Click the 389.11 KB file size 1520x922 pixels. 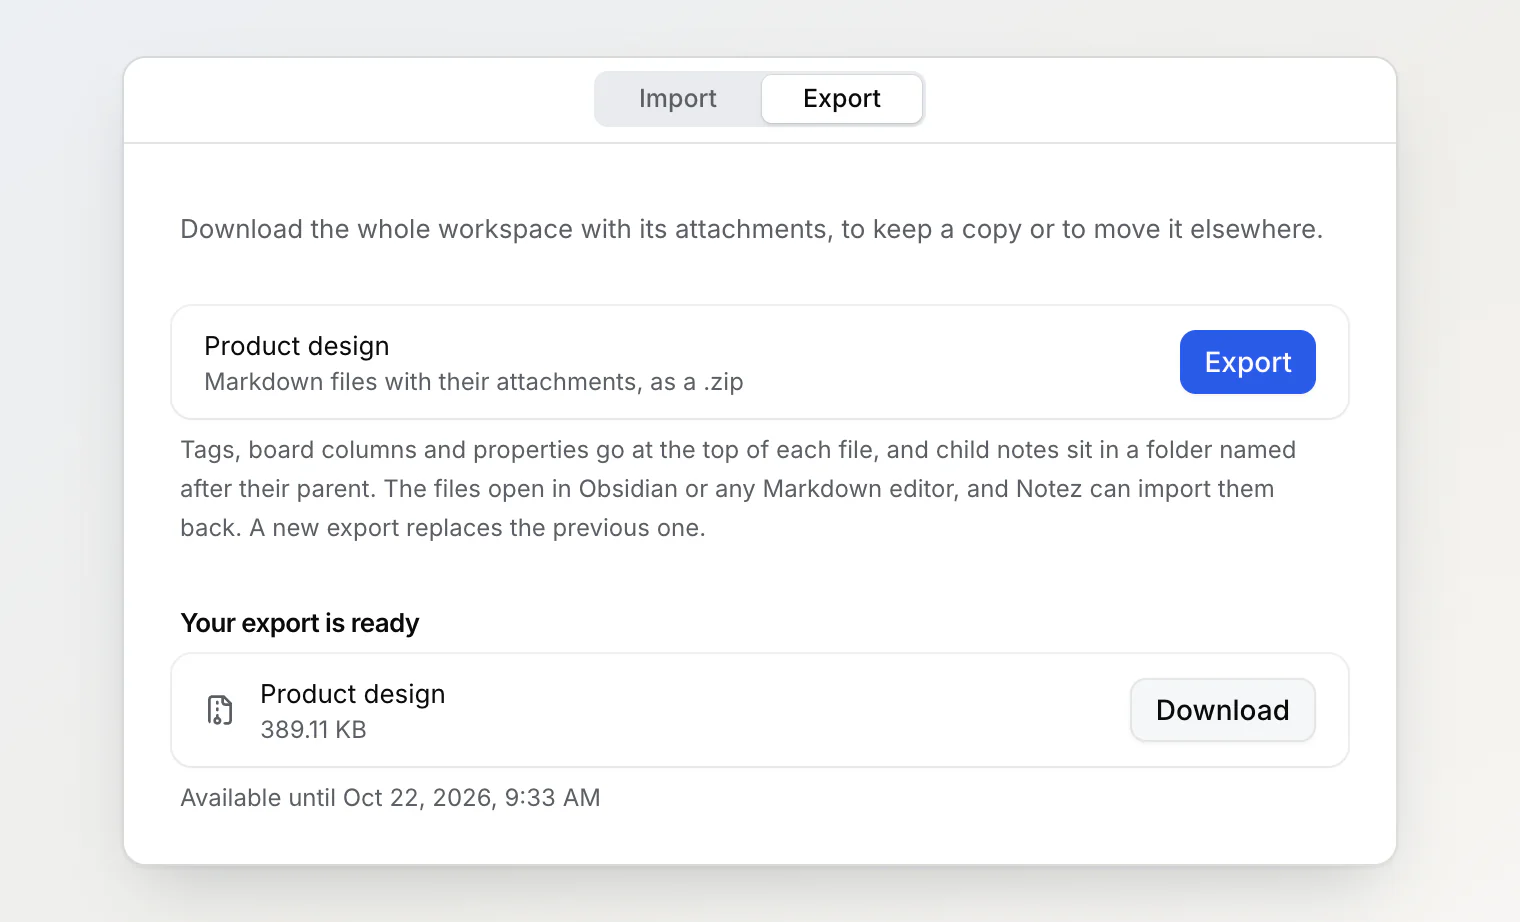[x=314, y=730]
